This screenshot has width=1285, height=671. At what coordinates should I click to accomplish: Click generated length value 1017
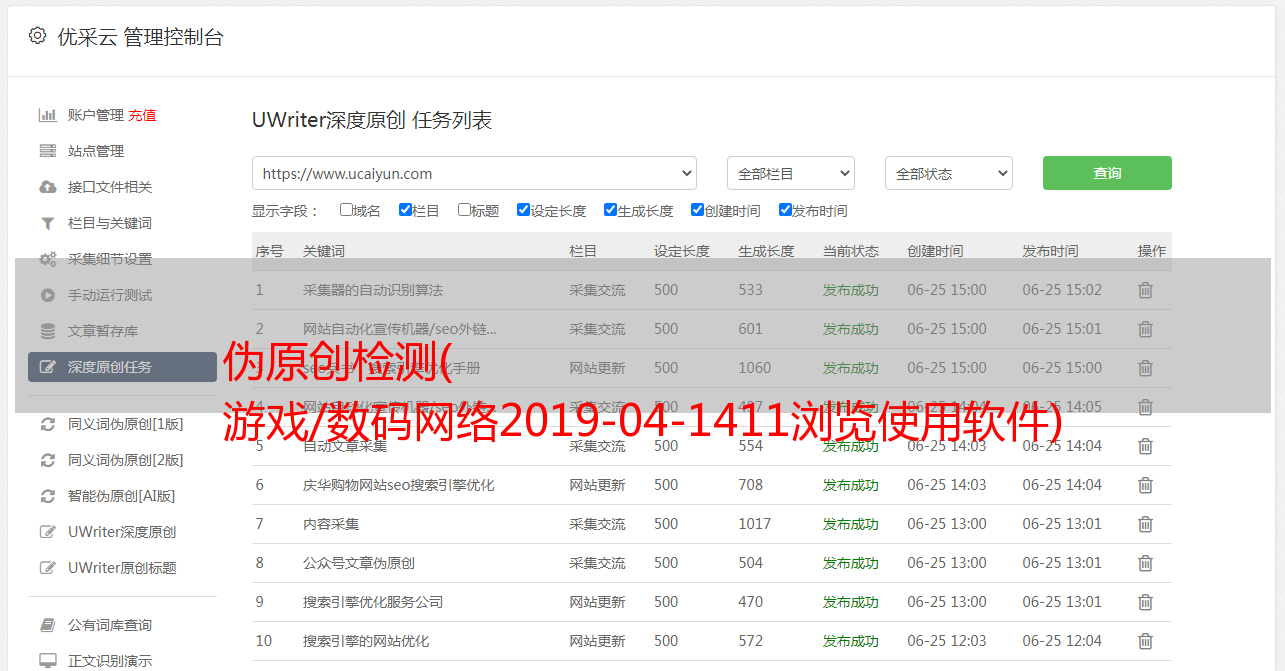755,524
